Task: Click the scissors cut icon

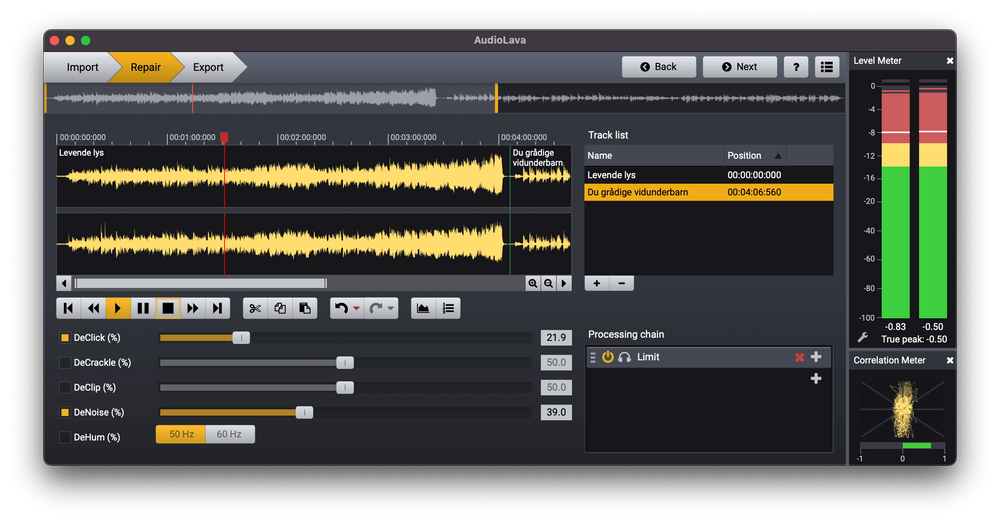Action: point(255,308)
